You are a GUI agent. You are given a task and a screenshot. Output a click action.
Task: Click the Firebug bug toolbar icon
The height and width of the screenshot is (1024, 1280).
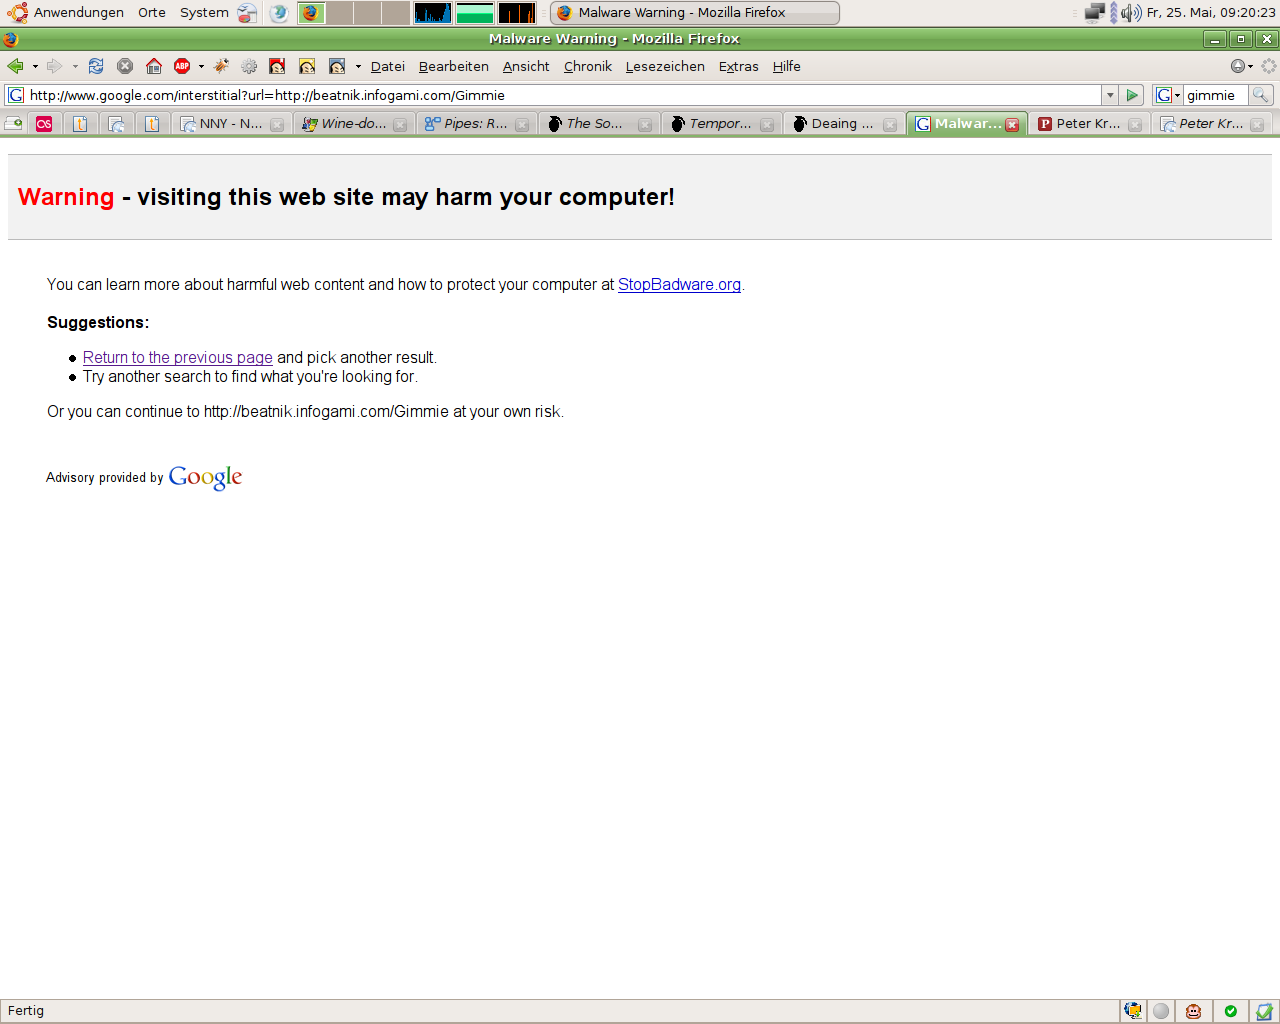(x=221, y=66)
